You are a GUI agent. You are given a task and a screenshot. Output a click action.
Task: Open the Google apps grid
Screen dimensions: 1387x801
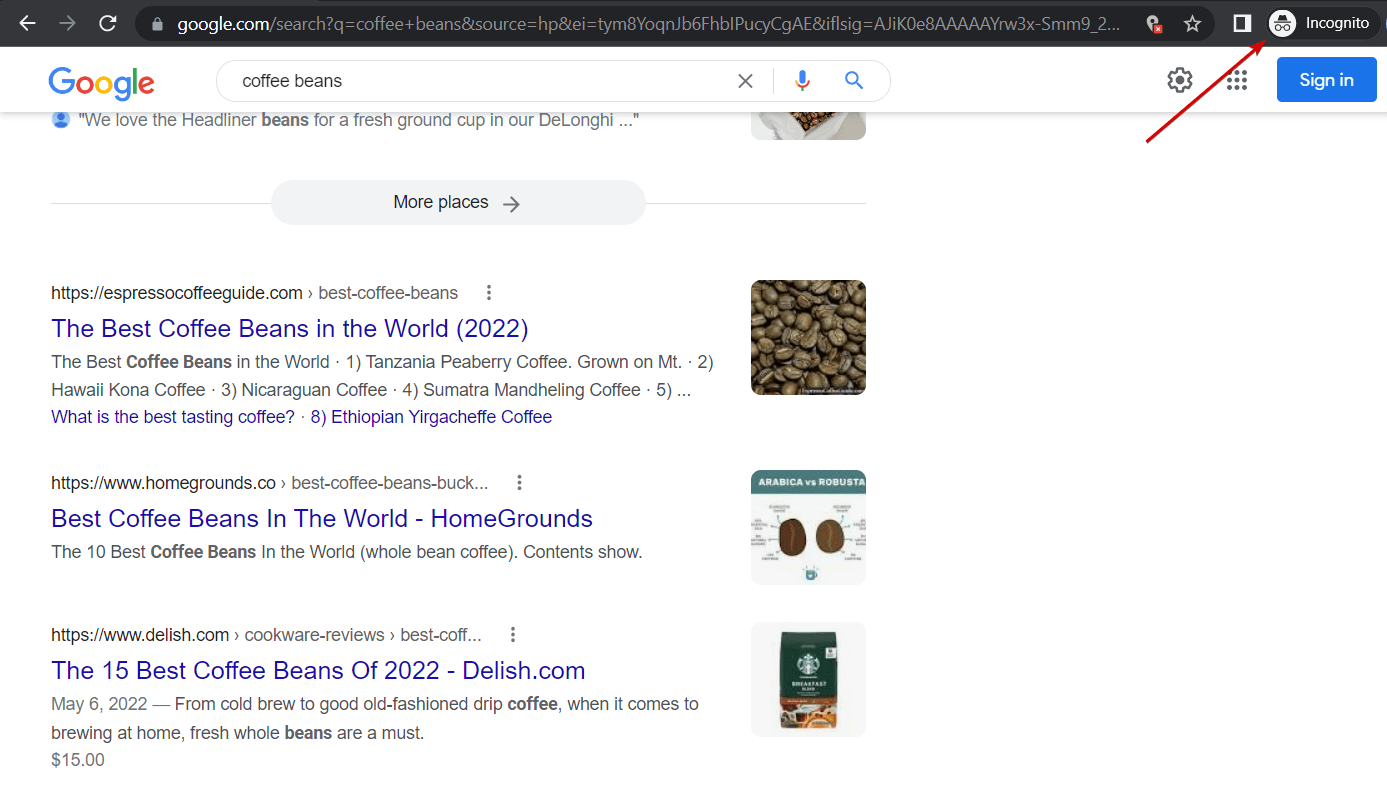click(1237, 79)
